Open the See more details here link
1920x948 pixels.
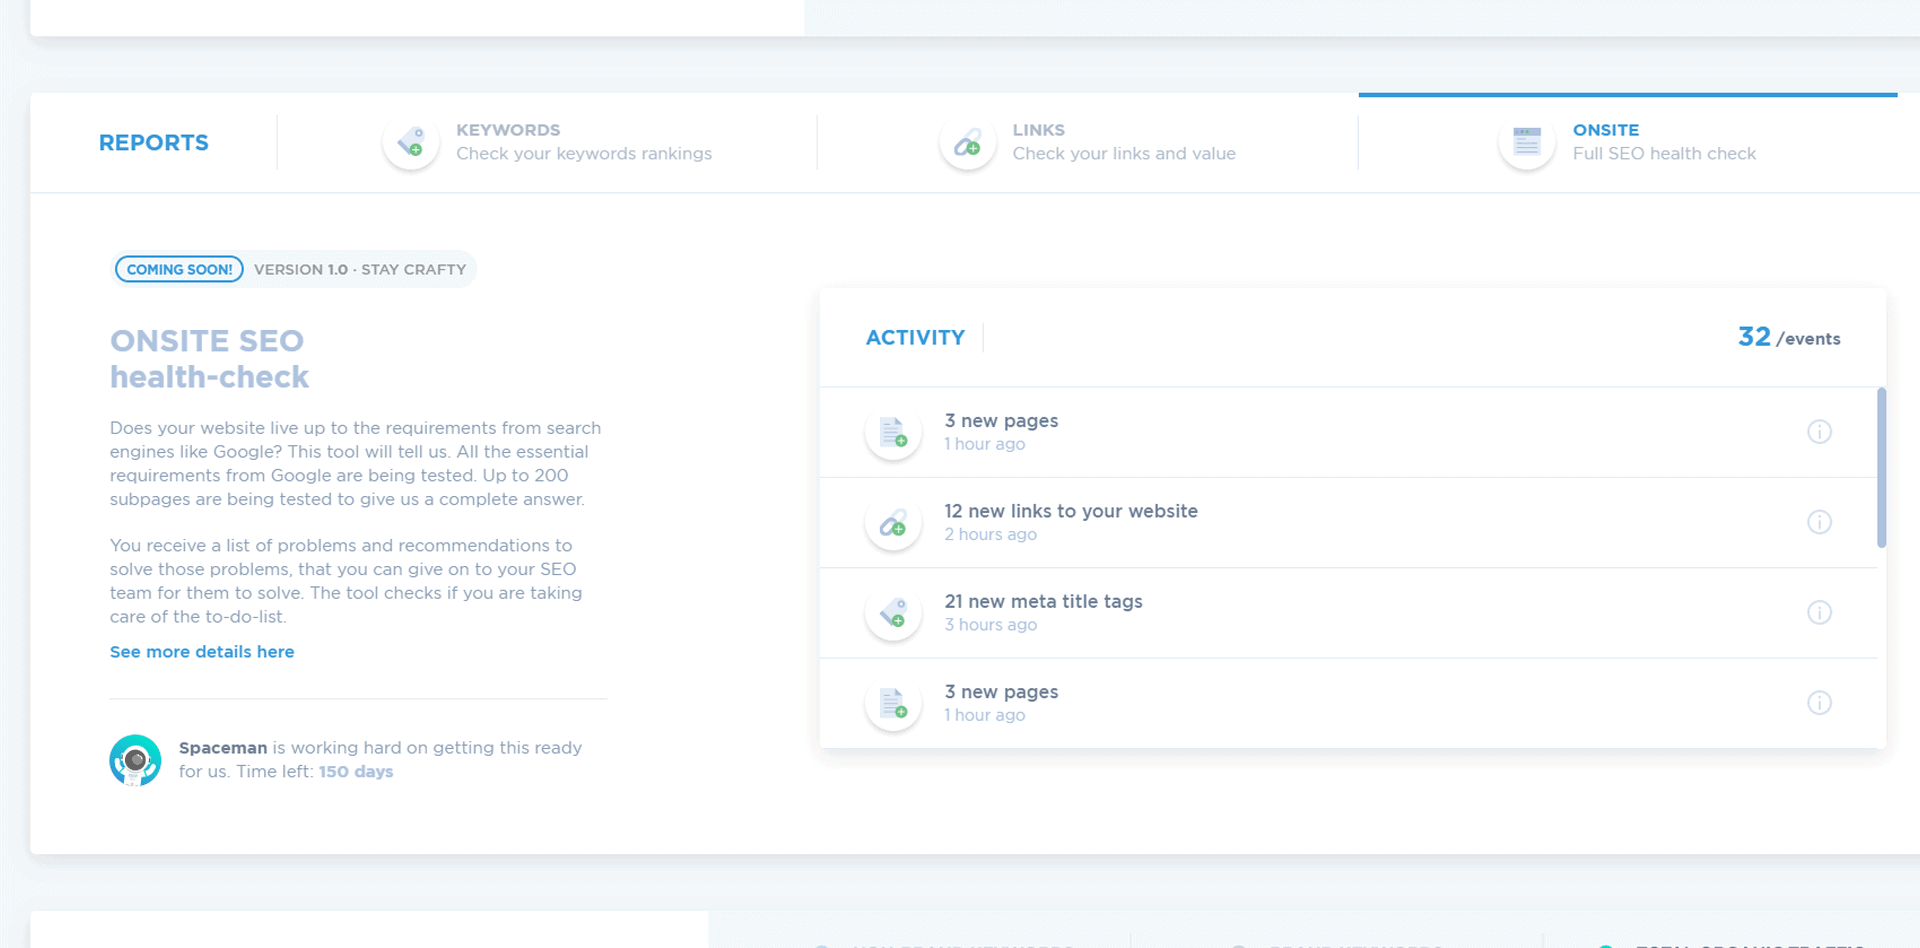[202, 652]
